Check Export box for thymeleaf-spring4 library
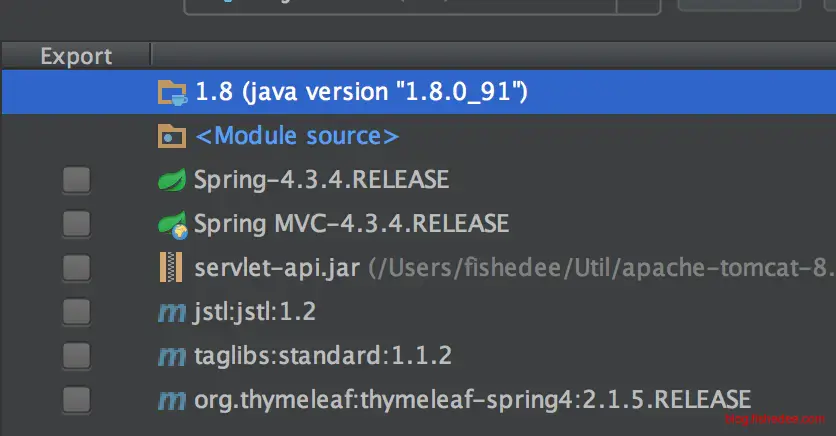The image size is (836, 436). [76, 400]
